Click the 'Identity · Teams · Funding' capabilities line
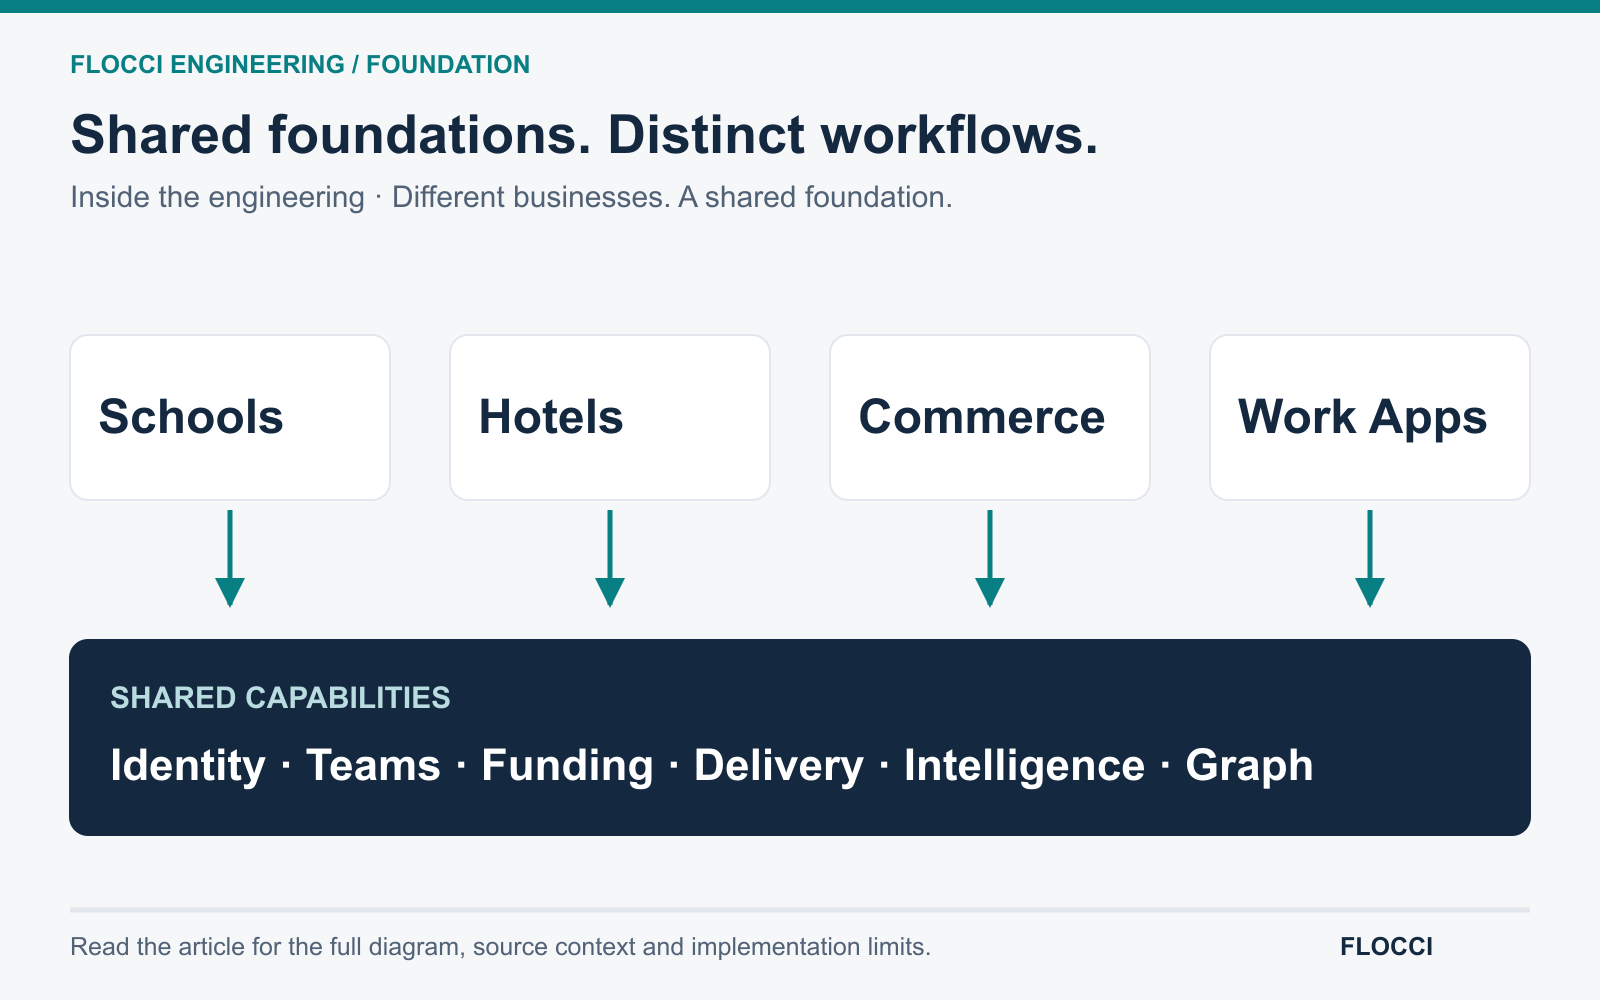 (x=712, y=766)
